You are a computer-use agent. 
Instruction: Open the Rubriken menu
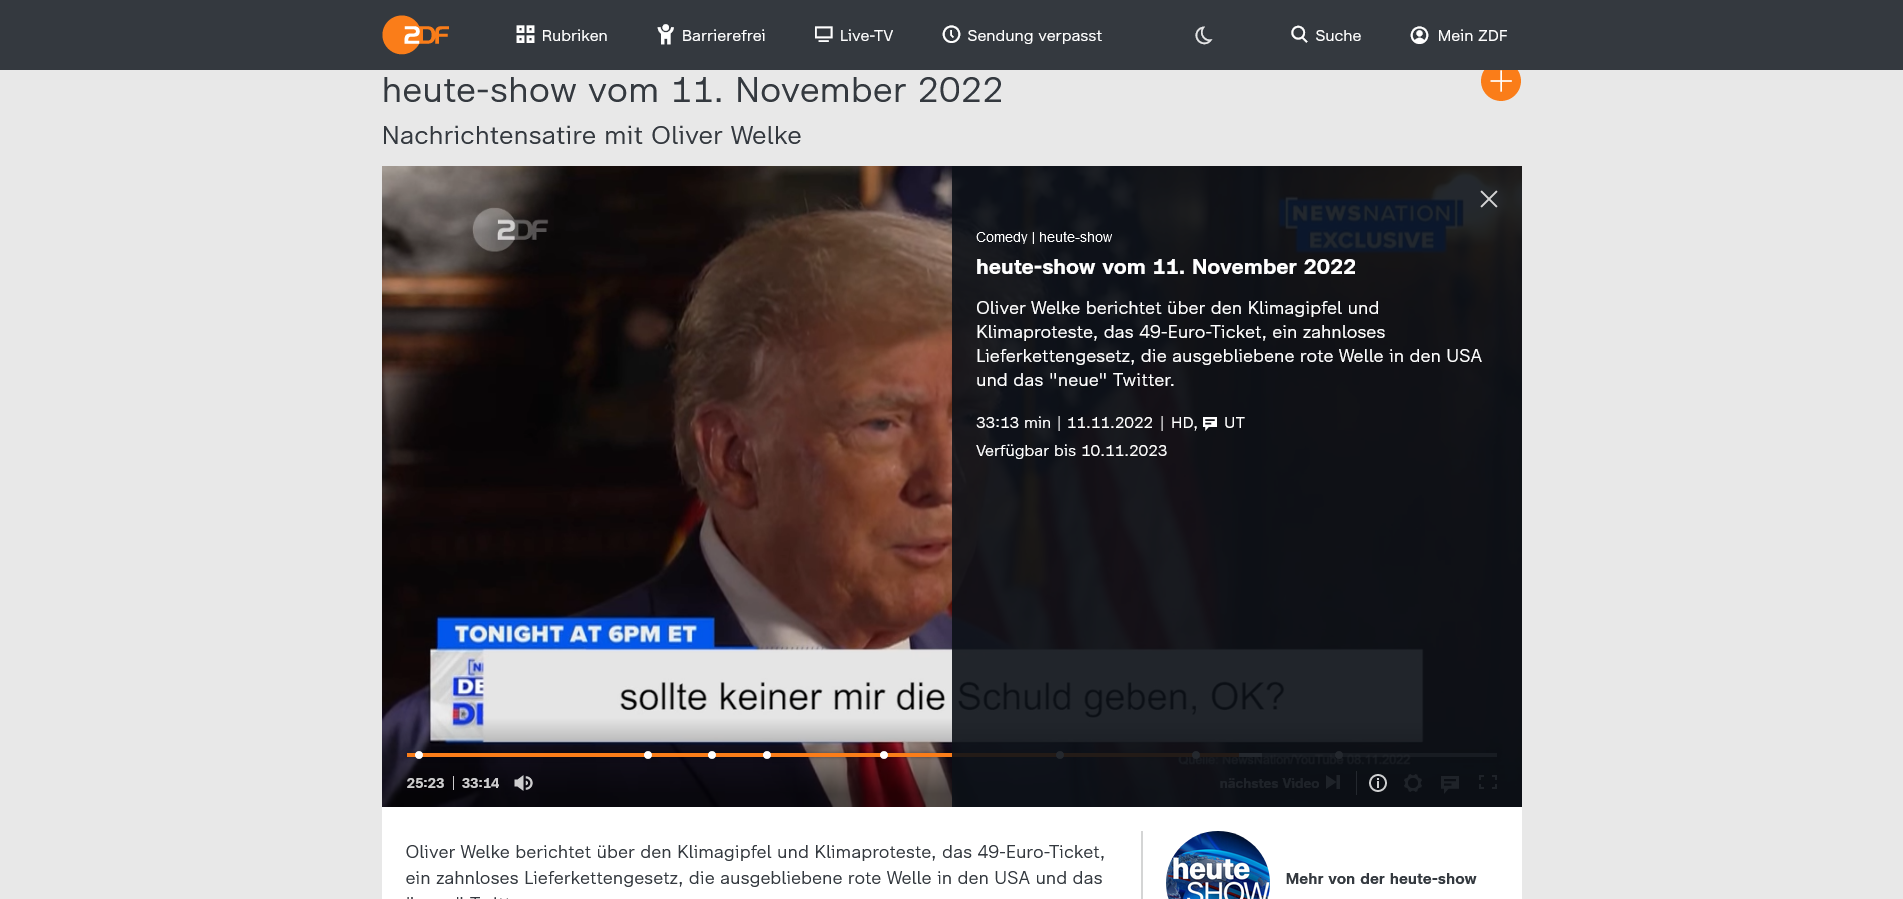[561, 35]
